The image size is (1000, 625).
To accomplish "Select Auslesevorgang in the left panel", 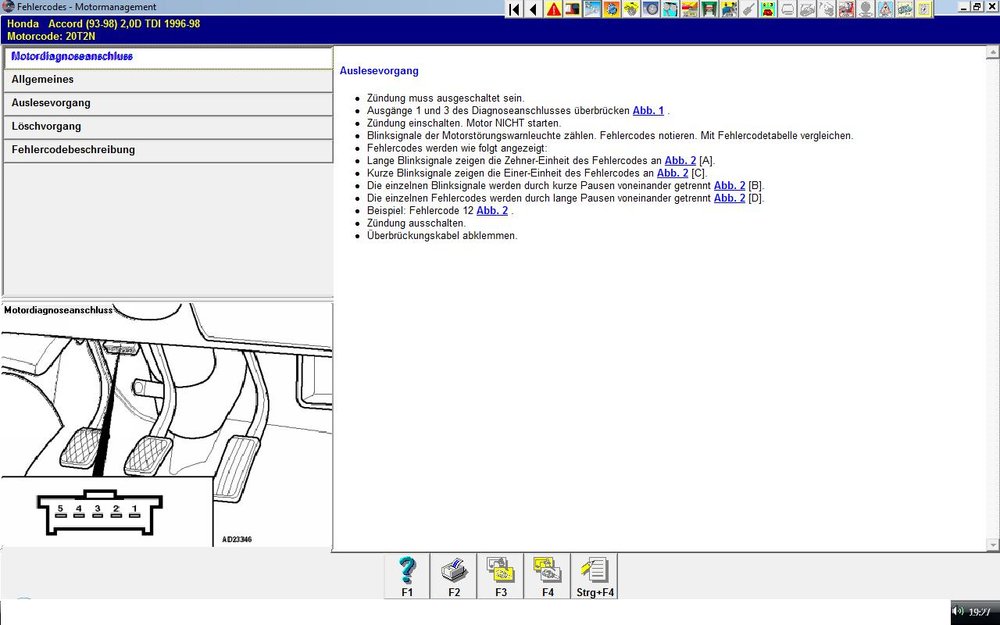I will tap(167, 103).
